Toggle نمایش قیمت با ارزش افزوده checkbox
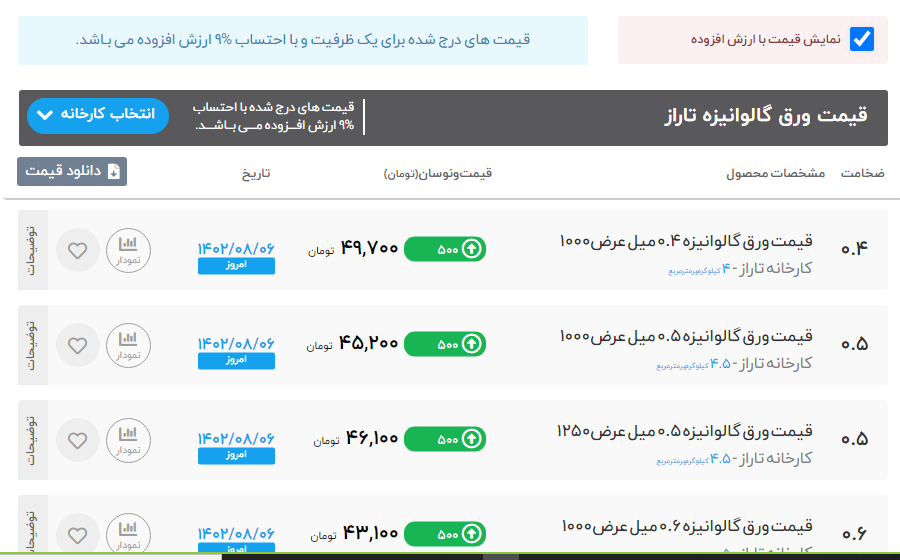The width and height of the screenshot is (900, 560). 861,40
